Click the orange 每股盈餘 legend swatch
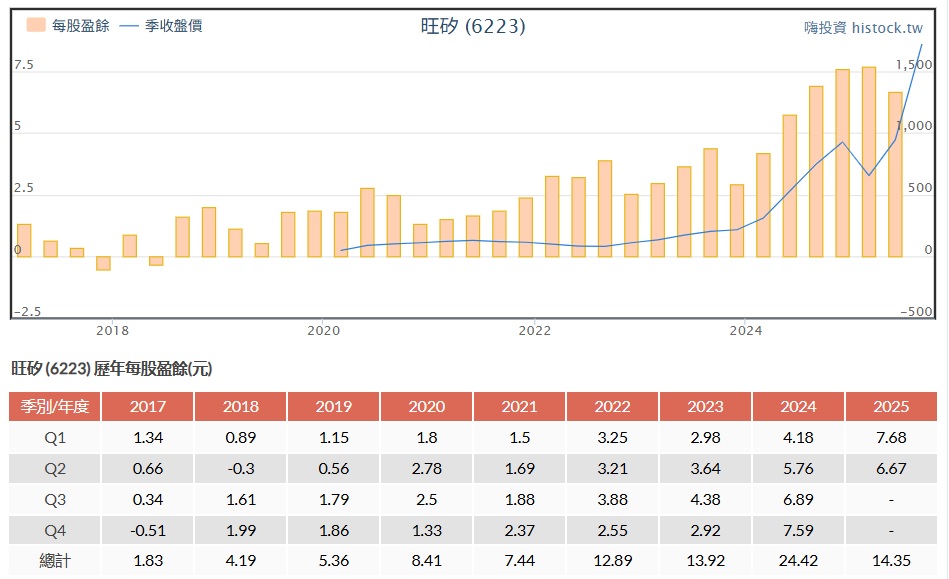Viewport: 949px width, 579px height. (x=36, y=26)
